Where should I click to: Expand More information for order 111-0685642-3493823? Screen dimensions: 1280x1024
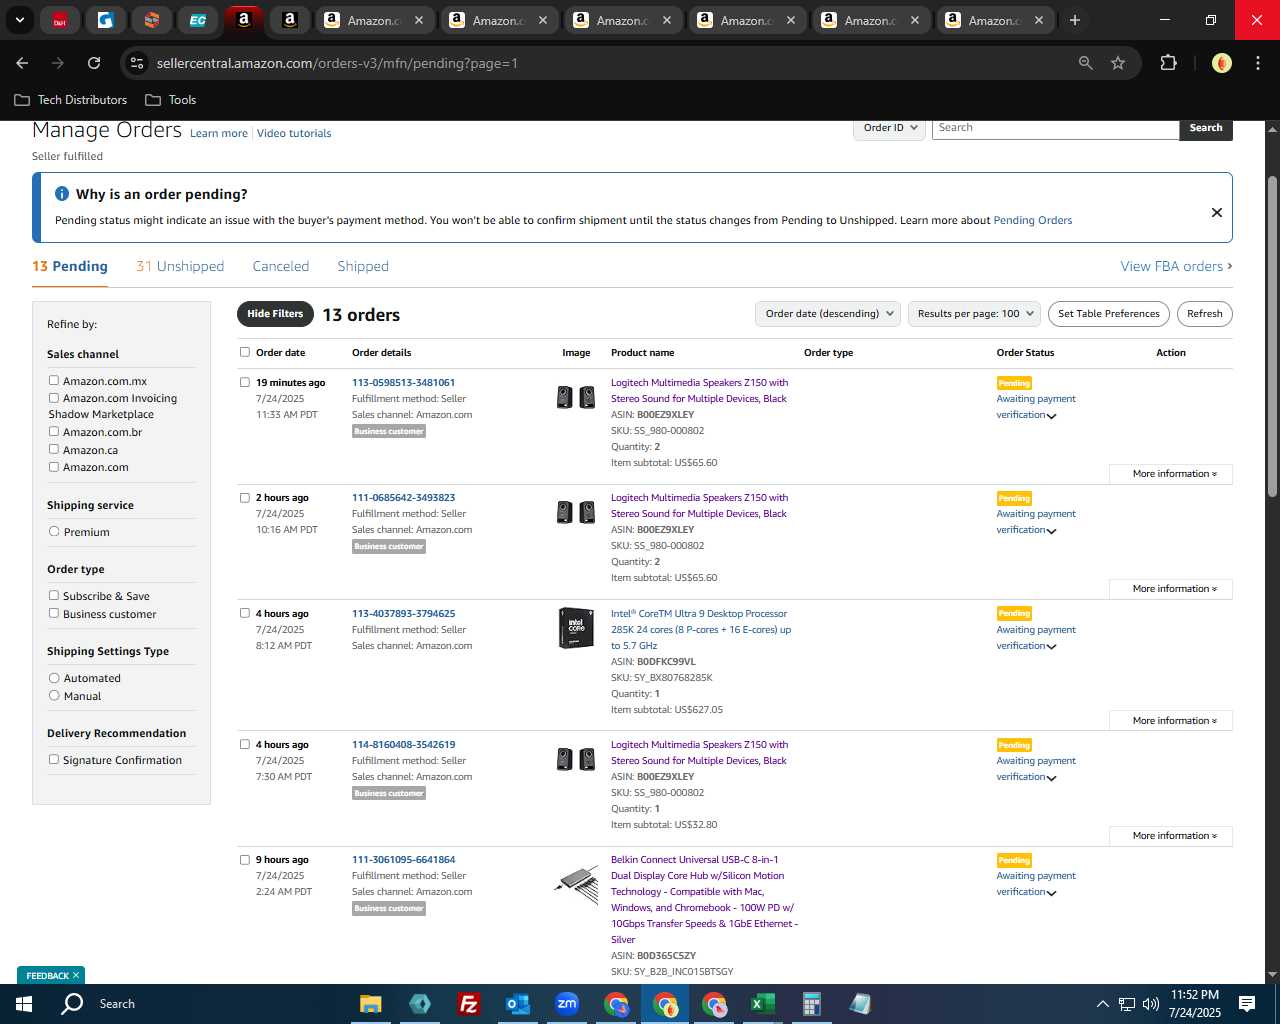pyautogui.click(x=1173, y=589)
